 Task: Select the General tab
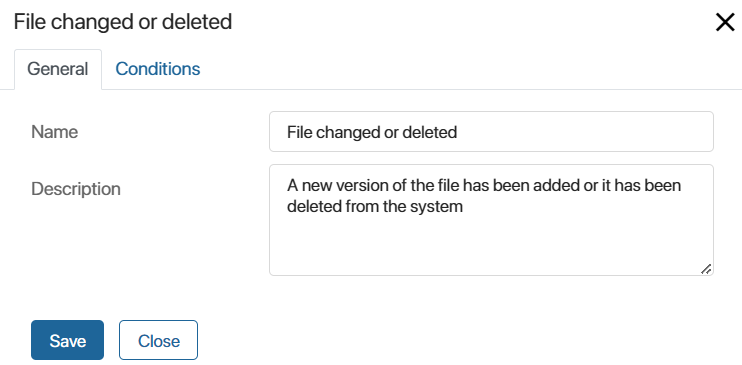pyautogui.click(x=58, y=69)
